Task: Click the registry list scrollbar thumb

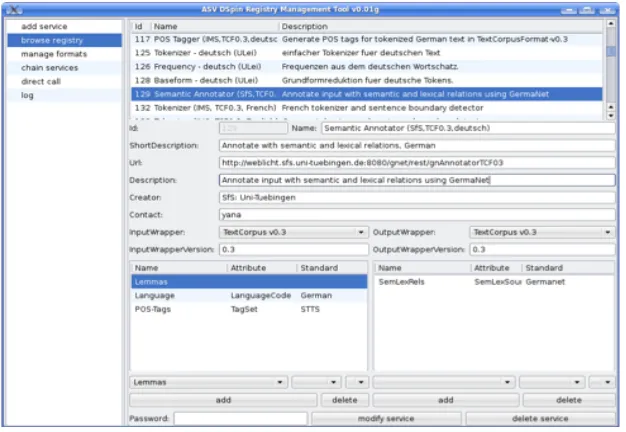Action: pyautogui.click(x=610, y=51)
